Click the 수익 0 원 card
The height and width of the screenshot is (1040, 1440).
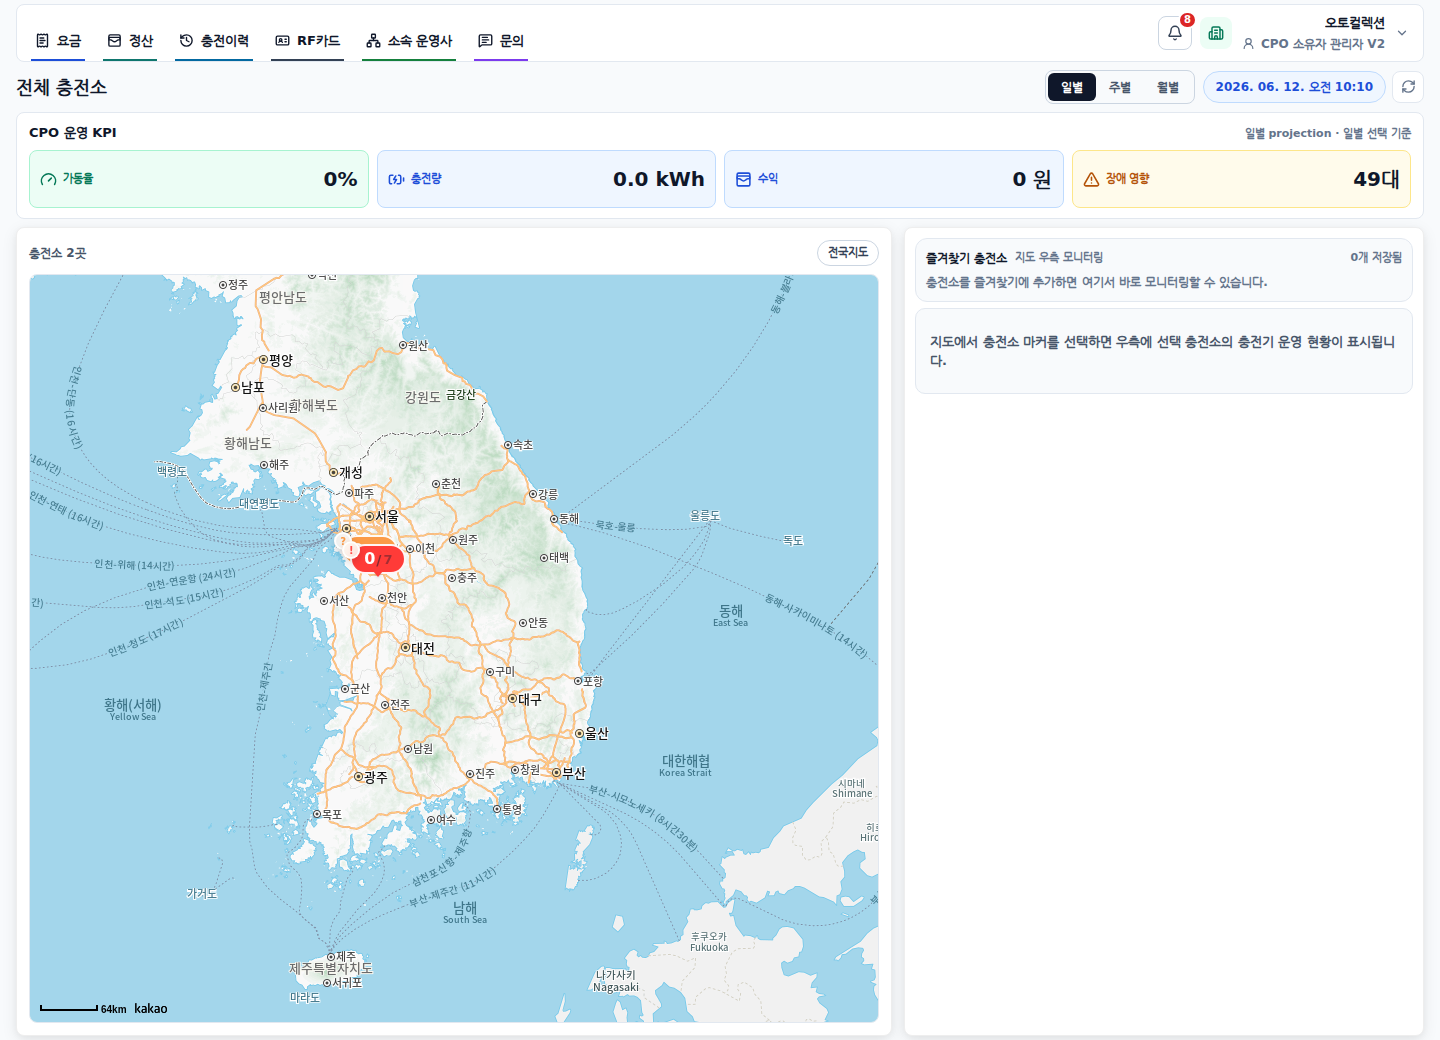pos(893,179)
